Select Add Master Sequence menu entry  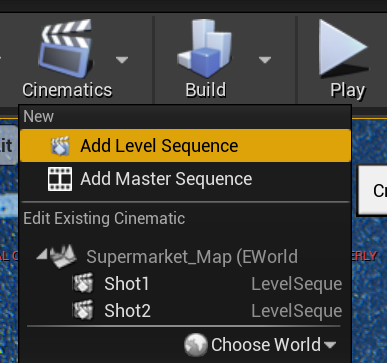coord(185,179)
